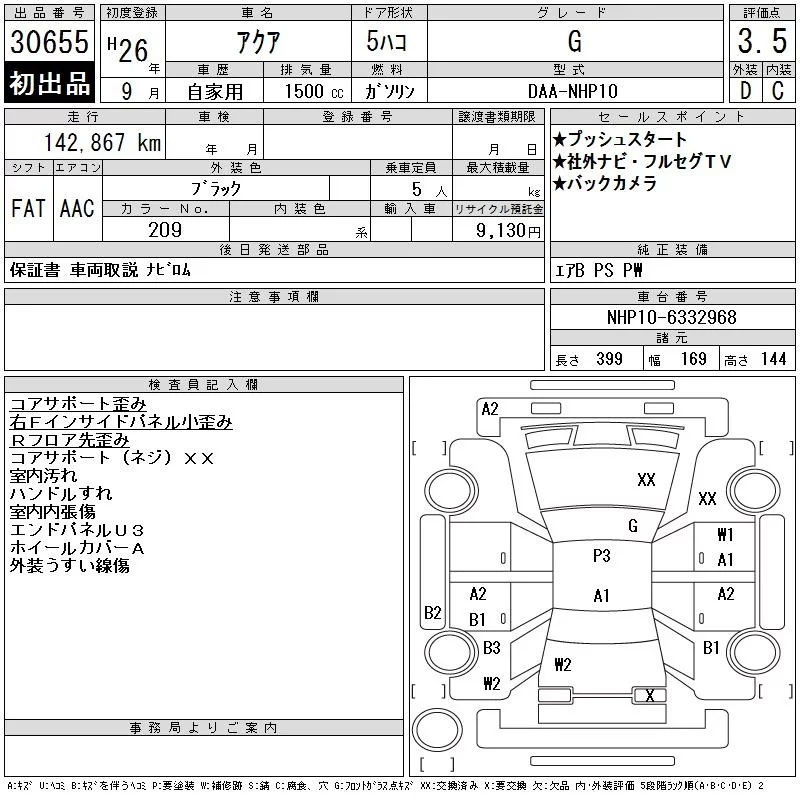Select the model code DAA-NHP10
Image resolution: width=800 pixels, height=800 pixels.
[572, 91]
